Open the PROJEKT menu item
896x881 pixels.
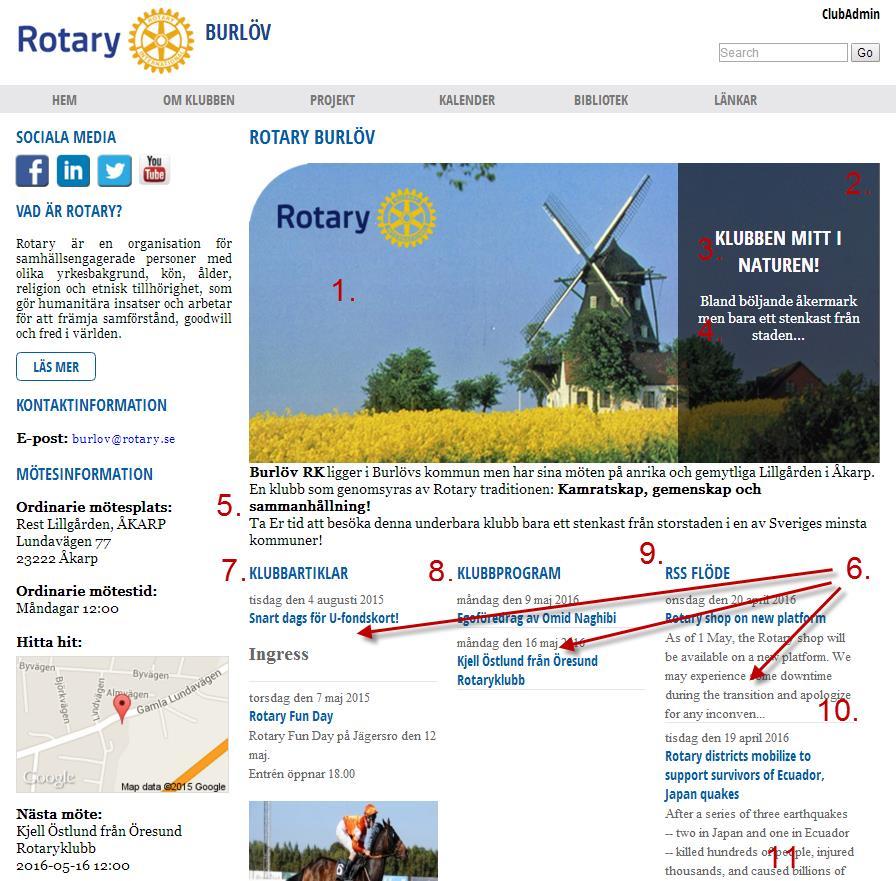[333, 100]
